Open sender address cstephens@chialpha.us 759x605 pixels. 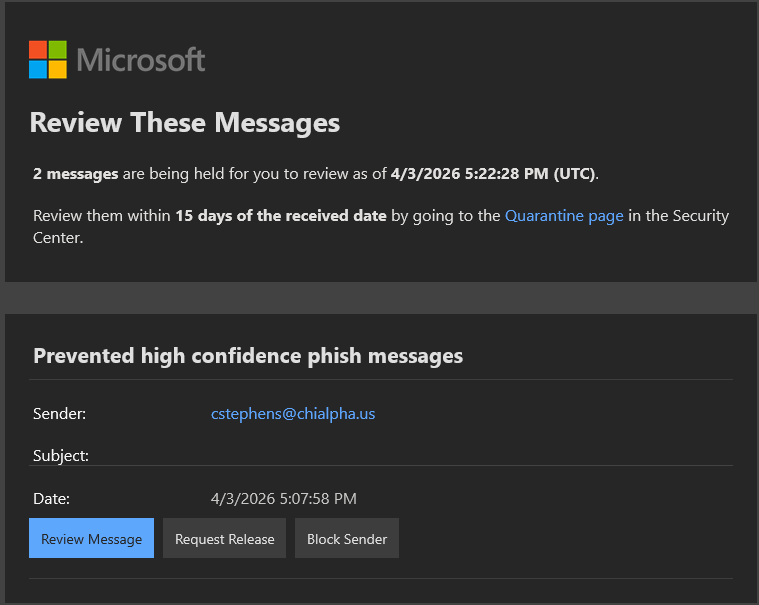pos(293,414)
